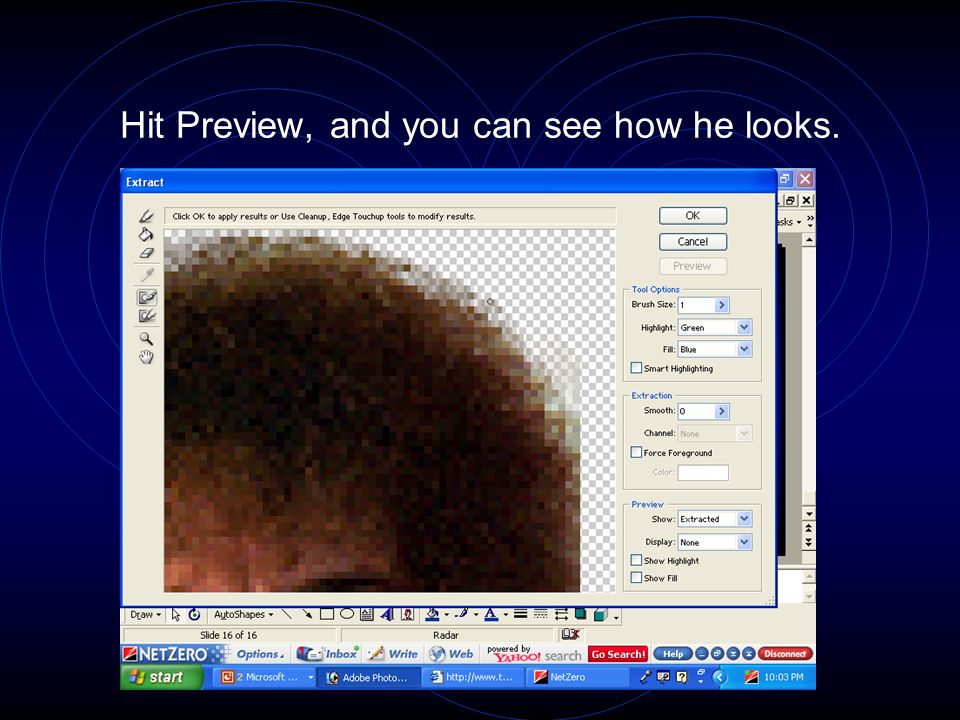
Task: Open NetZero Write mail
Action: (x=392, y=654)
